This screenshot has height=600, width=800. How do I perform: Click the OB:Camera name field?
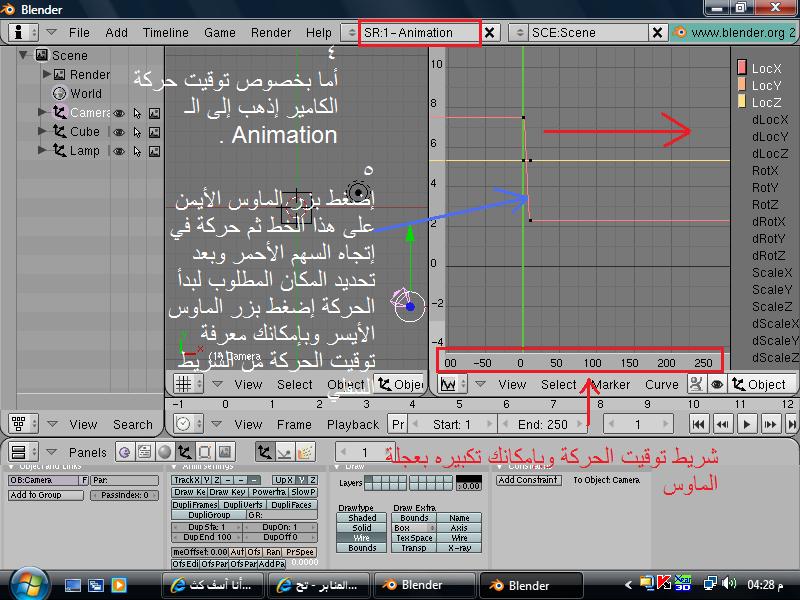click(44, 480)
